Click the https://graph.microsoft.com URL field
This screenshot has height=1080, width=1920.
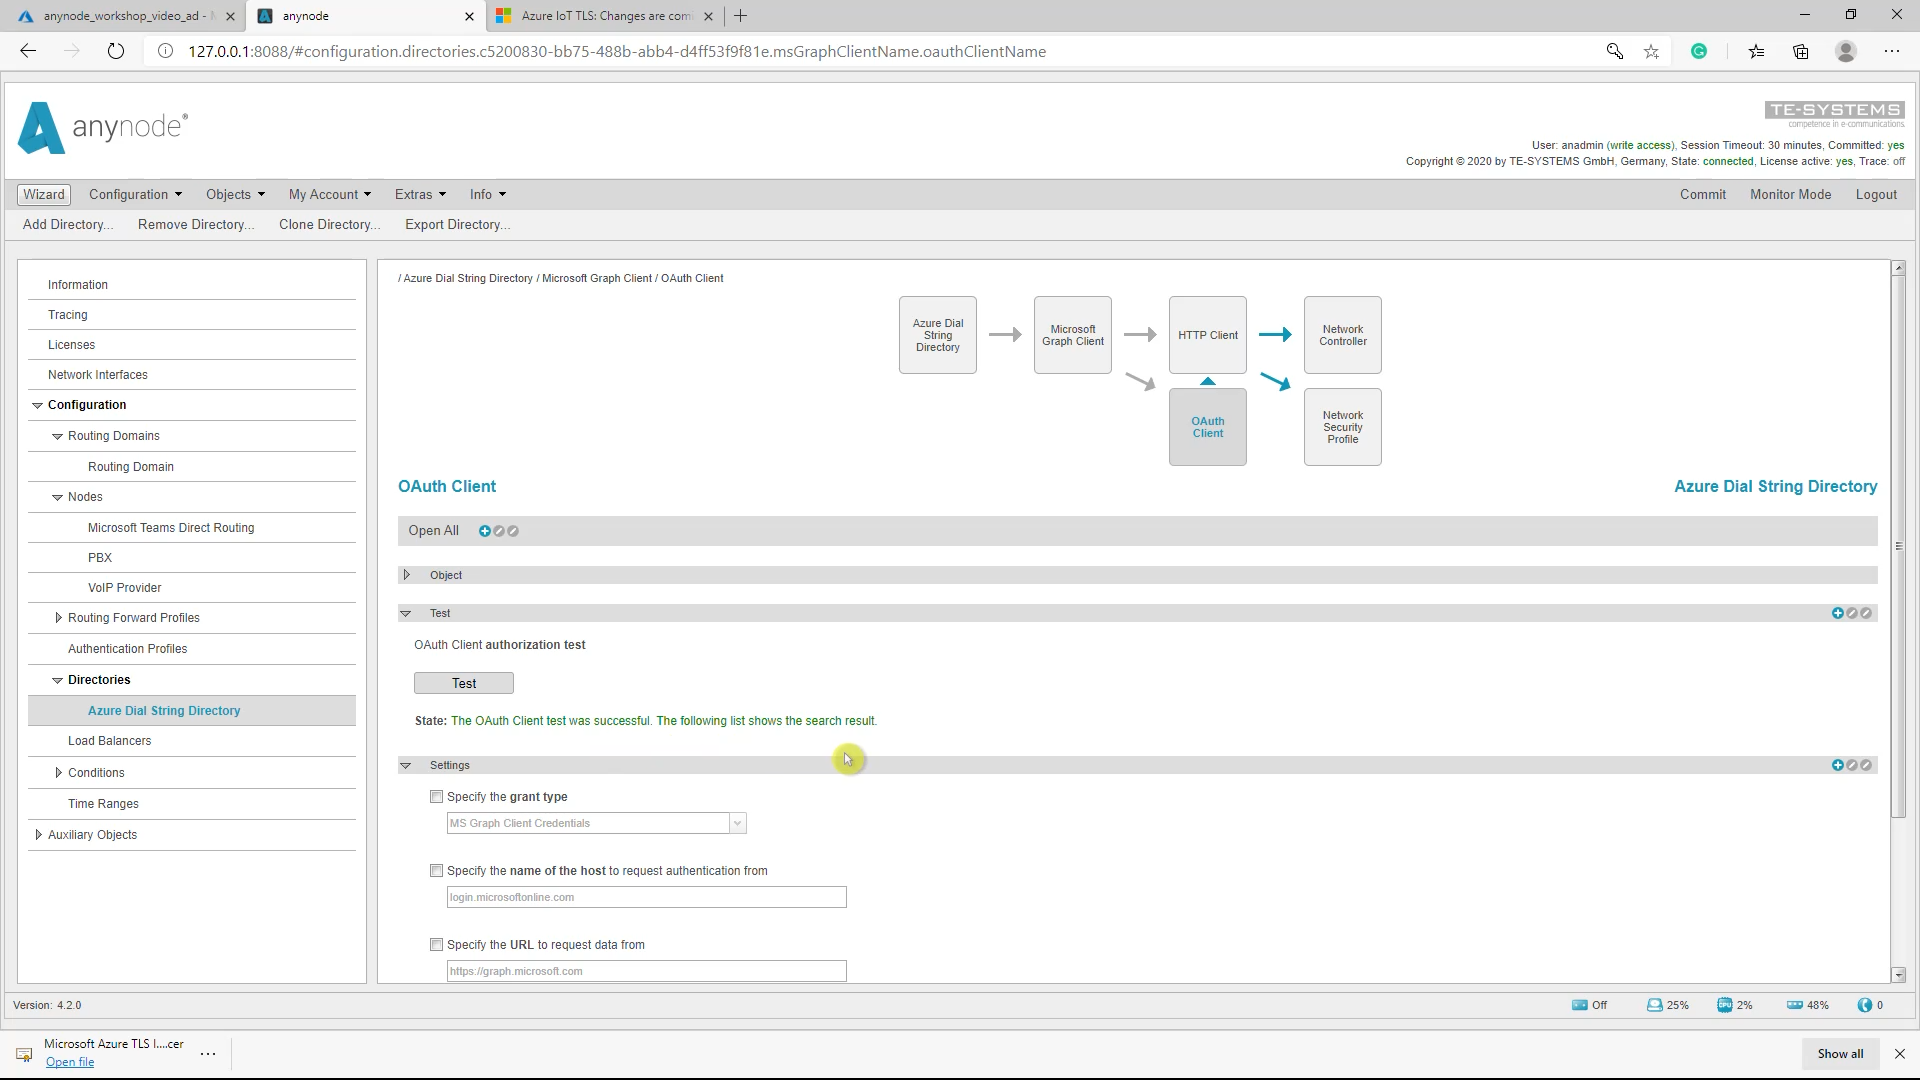tap(646, 971)
